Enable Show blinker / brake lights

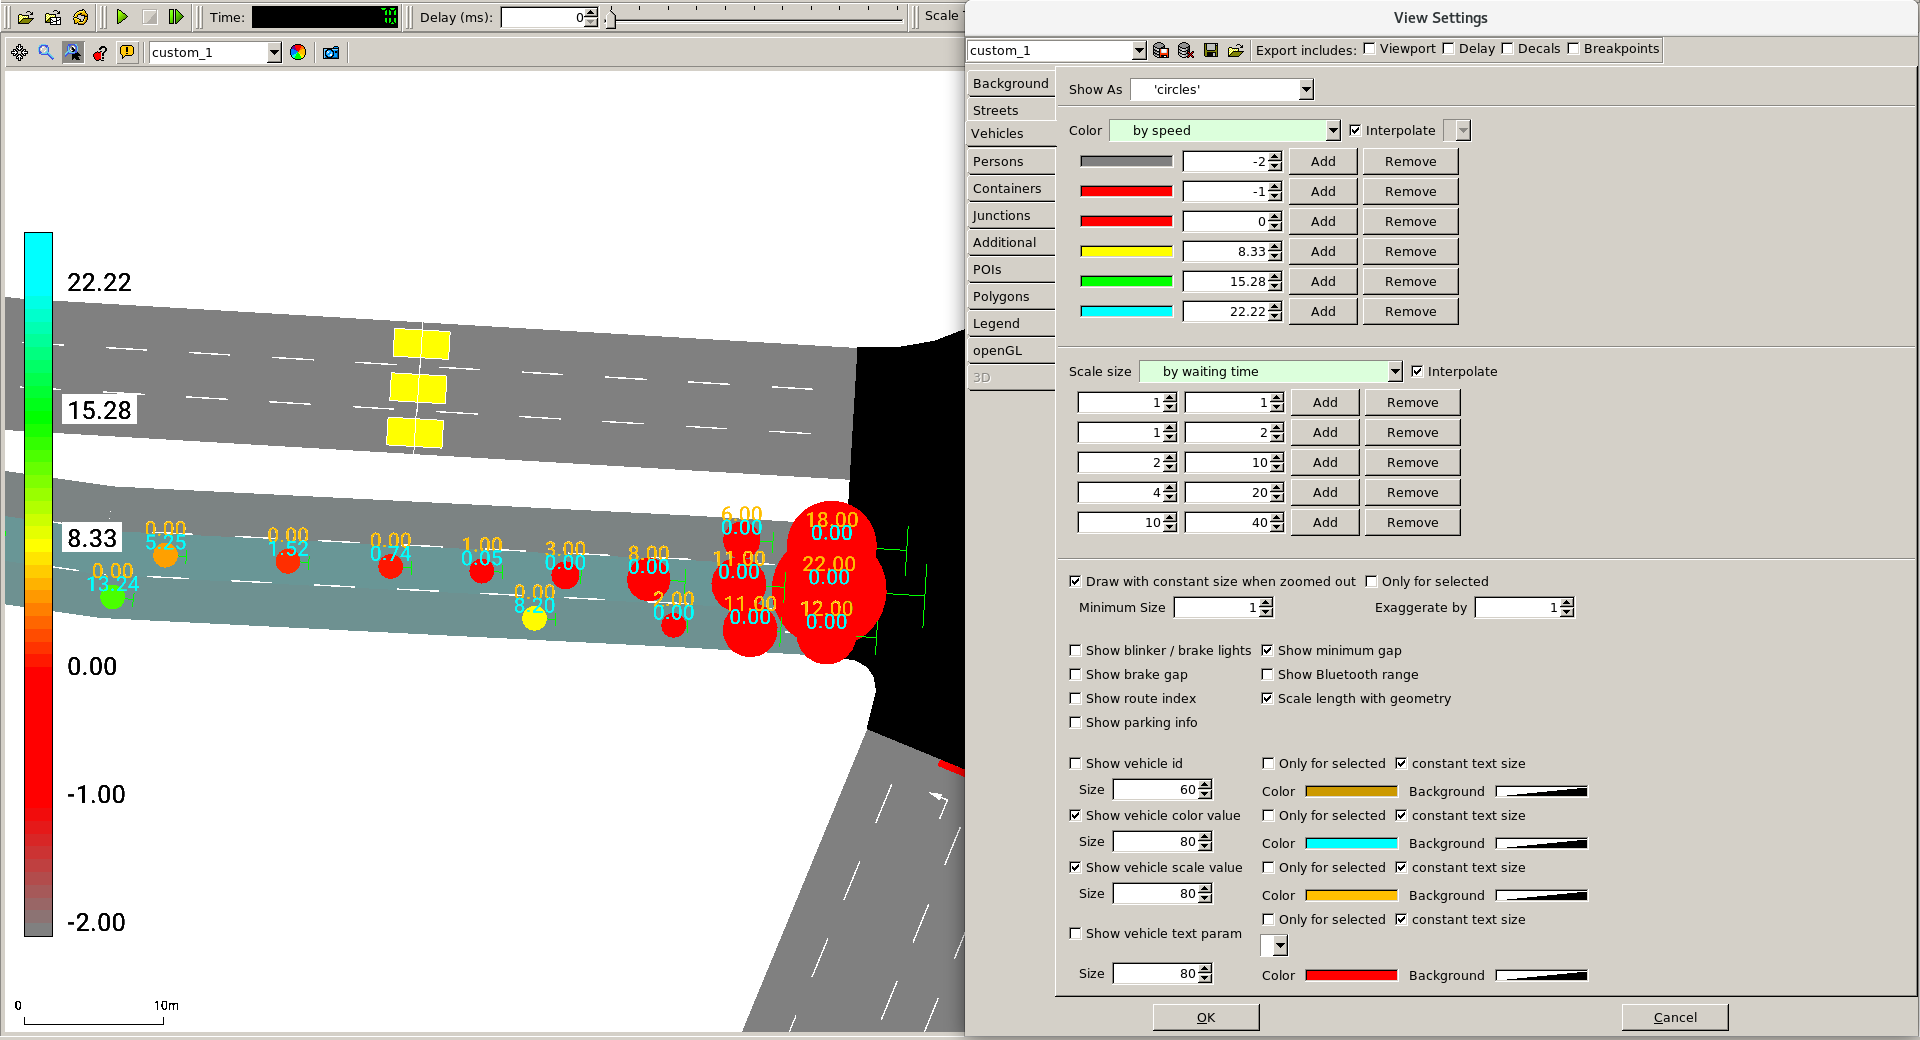(1075, 650)
